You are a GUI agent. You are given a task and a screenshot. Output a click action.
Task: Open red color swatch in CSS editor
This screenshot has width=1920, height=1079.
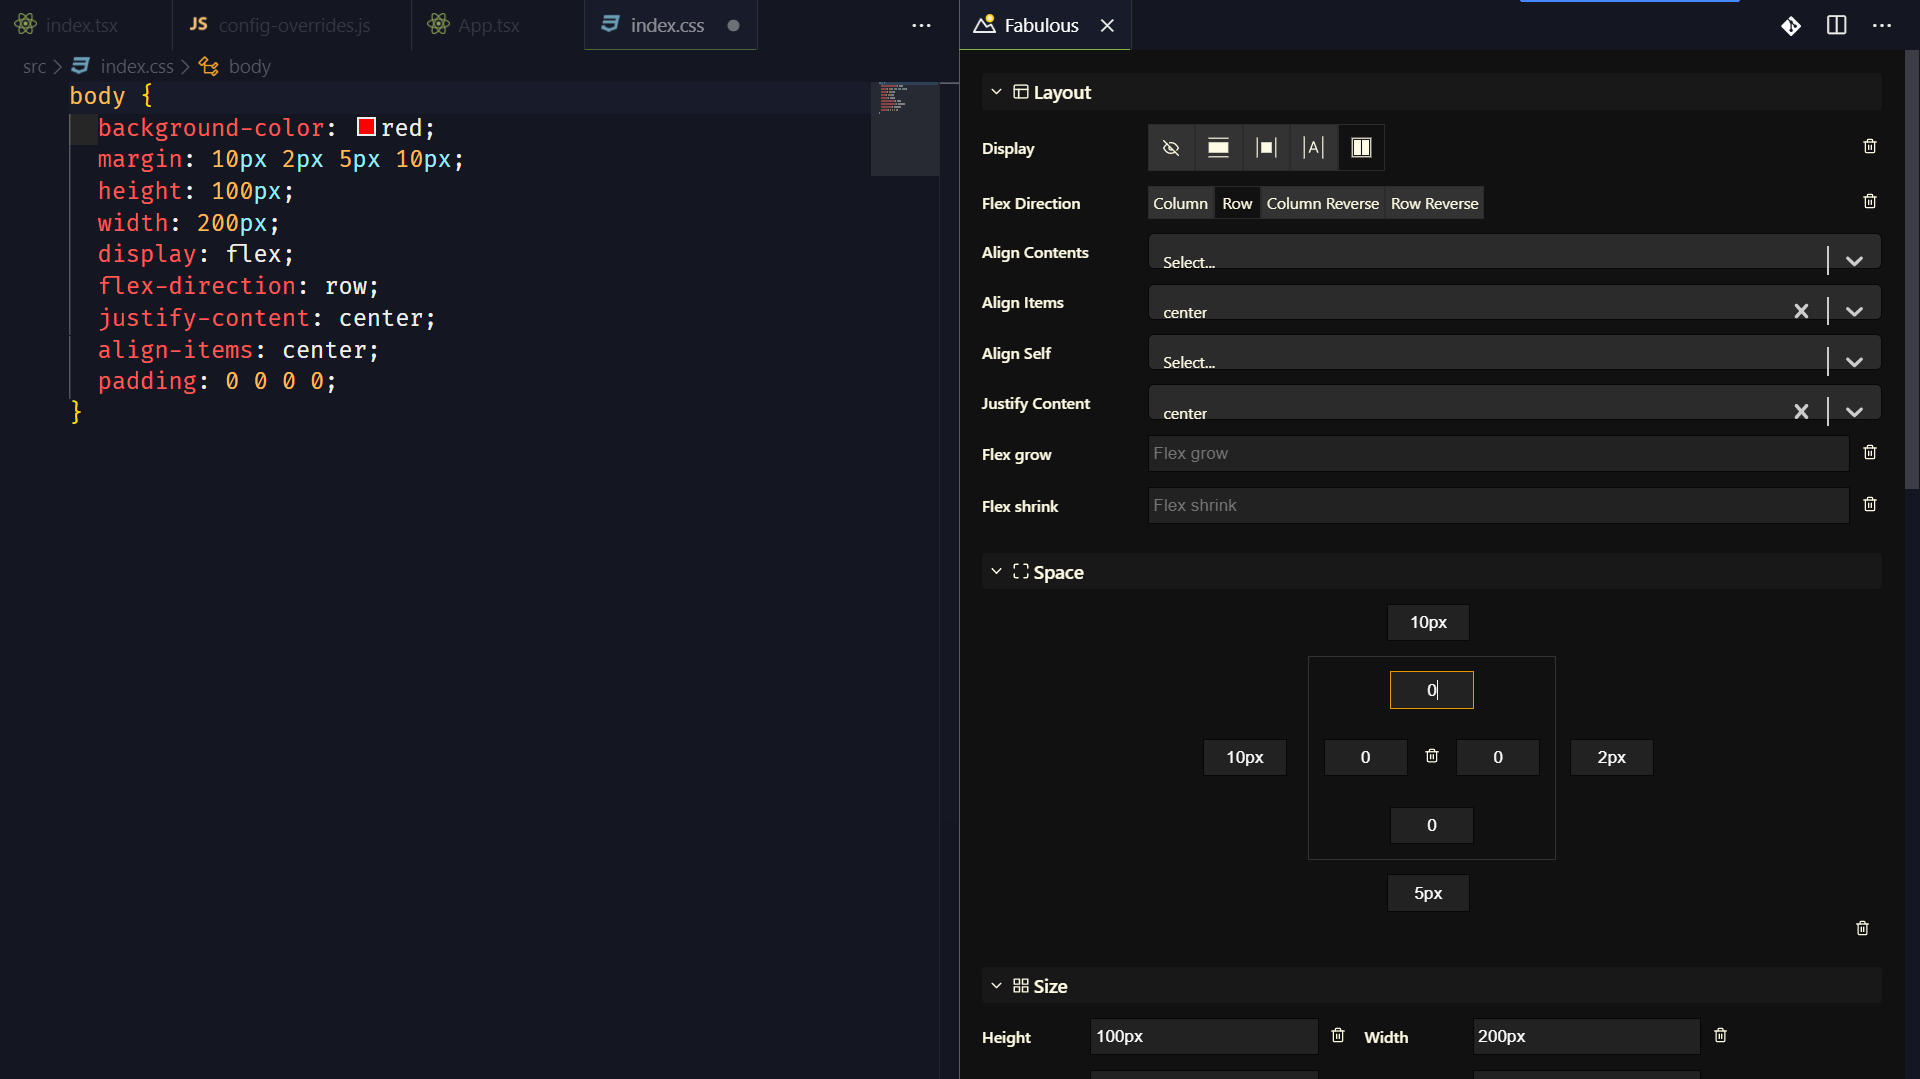(x=366, y=127)
